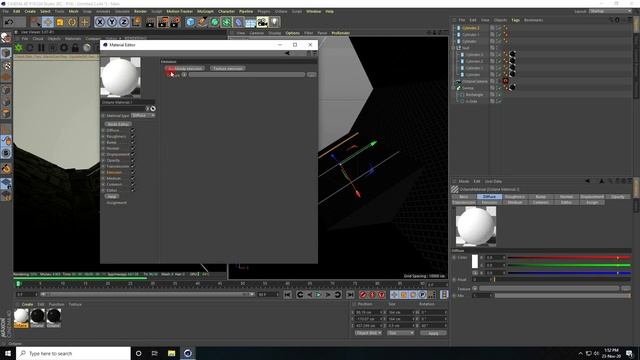The image size is (640, 360).
Task: Open the Material type dropdown in Material Editor
Action: point(143,116)
